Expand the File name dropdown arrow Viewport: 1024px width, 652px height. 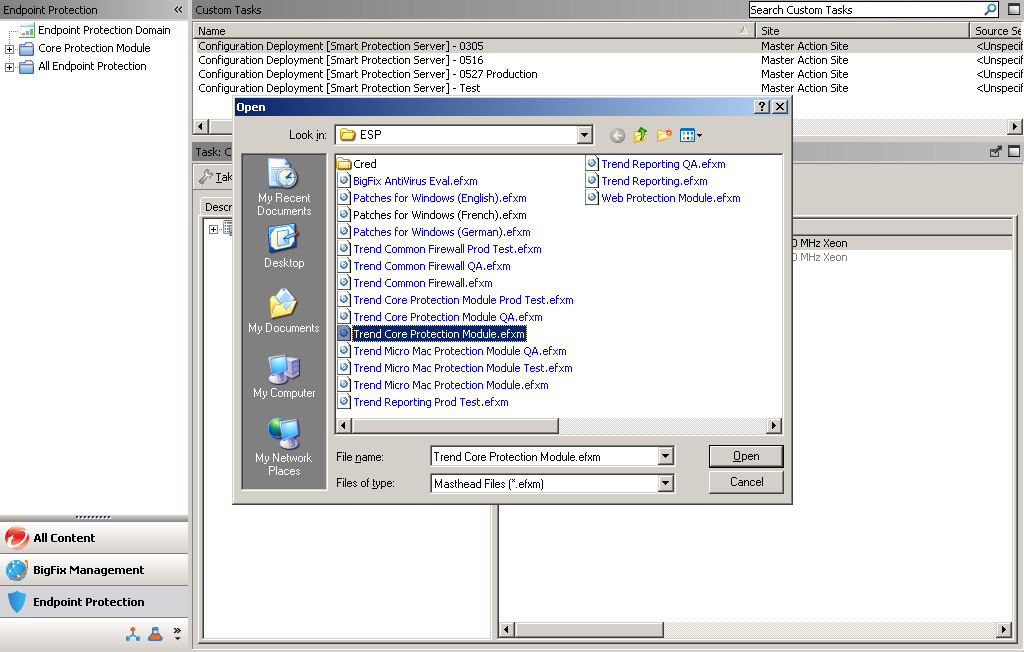[665, 456]
